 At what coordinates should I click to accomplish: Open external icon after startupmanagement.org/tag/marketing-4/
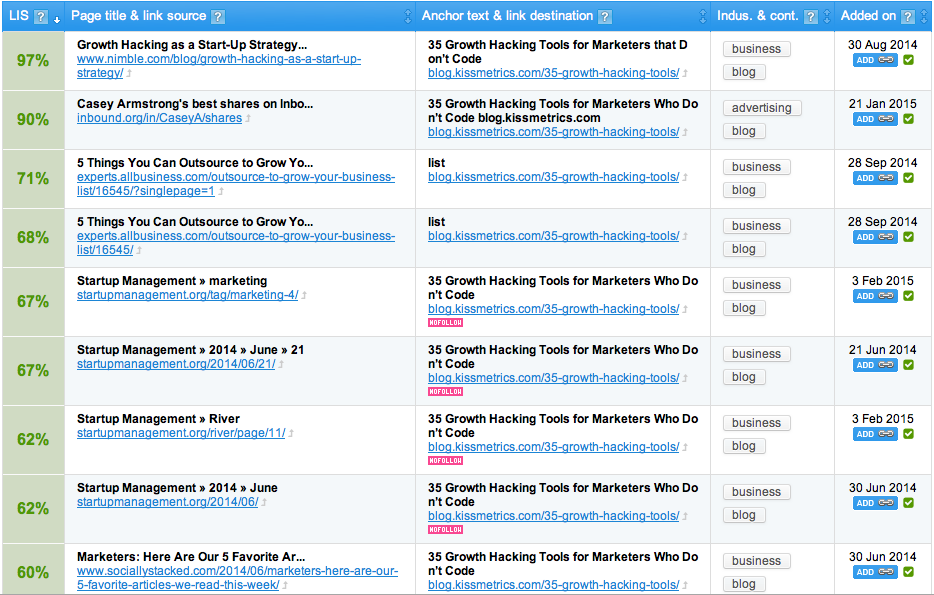(304, 295)
